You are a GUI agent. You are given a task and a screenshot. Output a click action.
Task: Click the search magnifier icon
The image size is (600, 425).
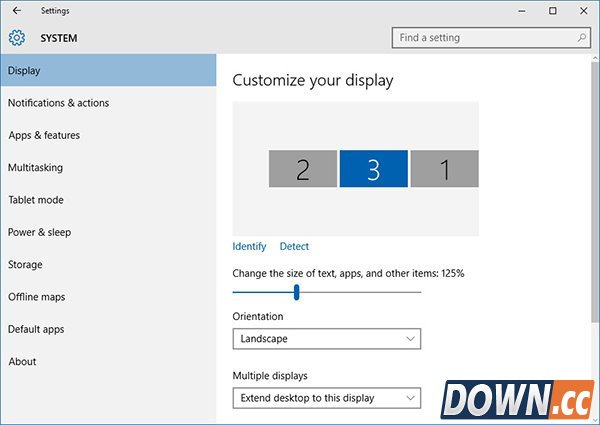click(582, 38)
